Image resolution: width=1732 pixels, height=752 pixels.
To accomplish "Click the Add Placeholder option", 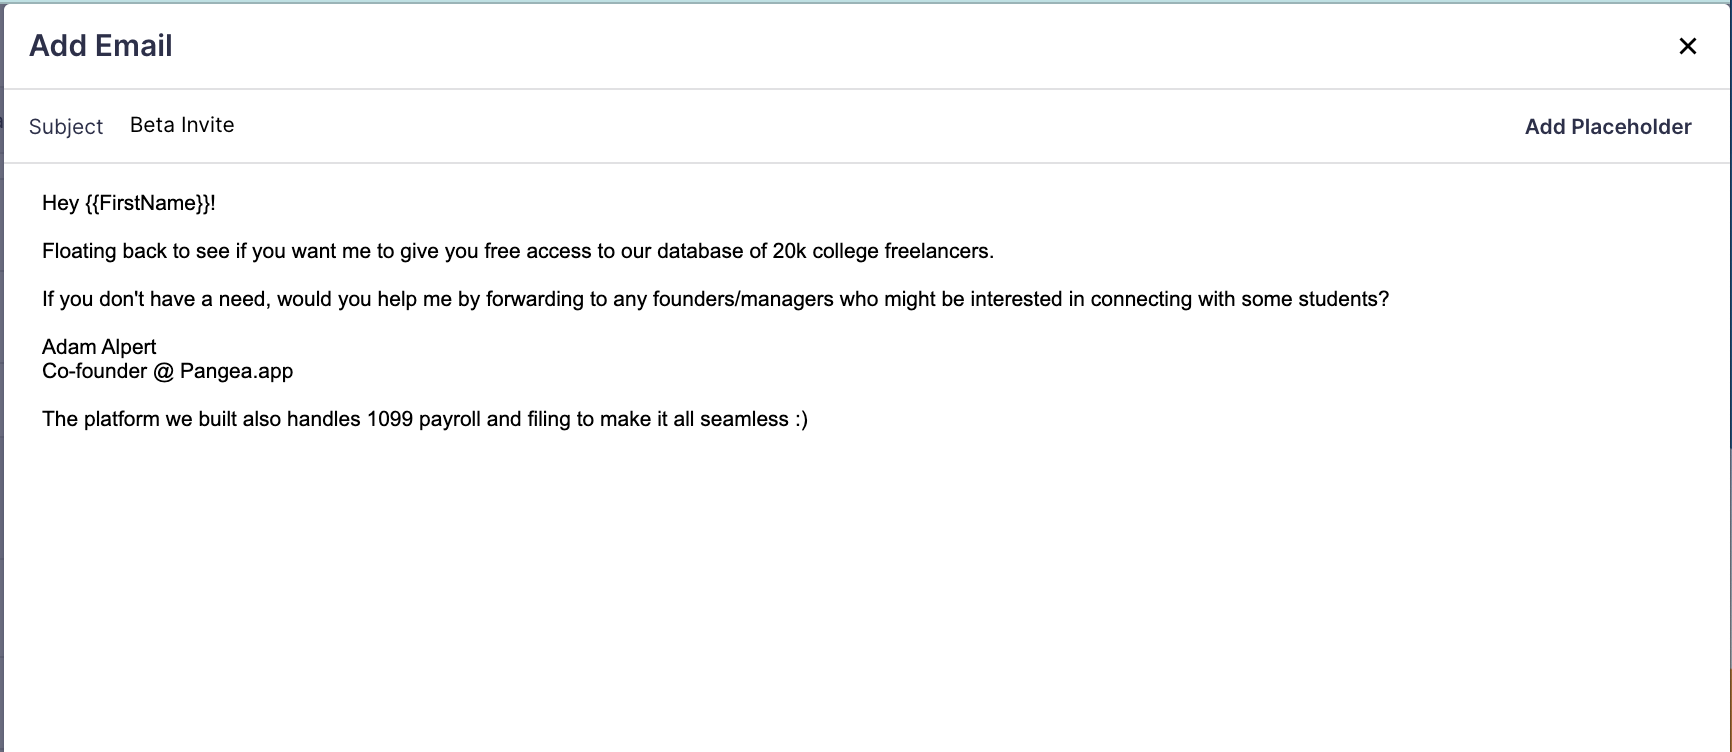I will click(1607, 126).
